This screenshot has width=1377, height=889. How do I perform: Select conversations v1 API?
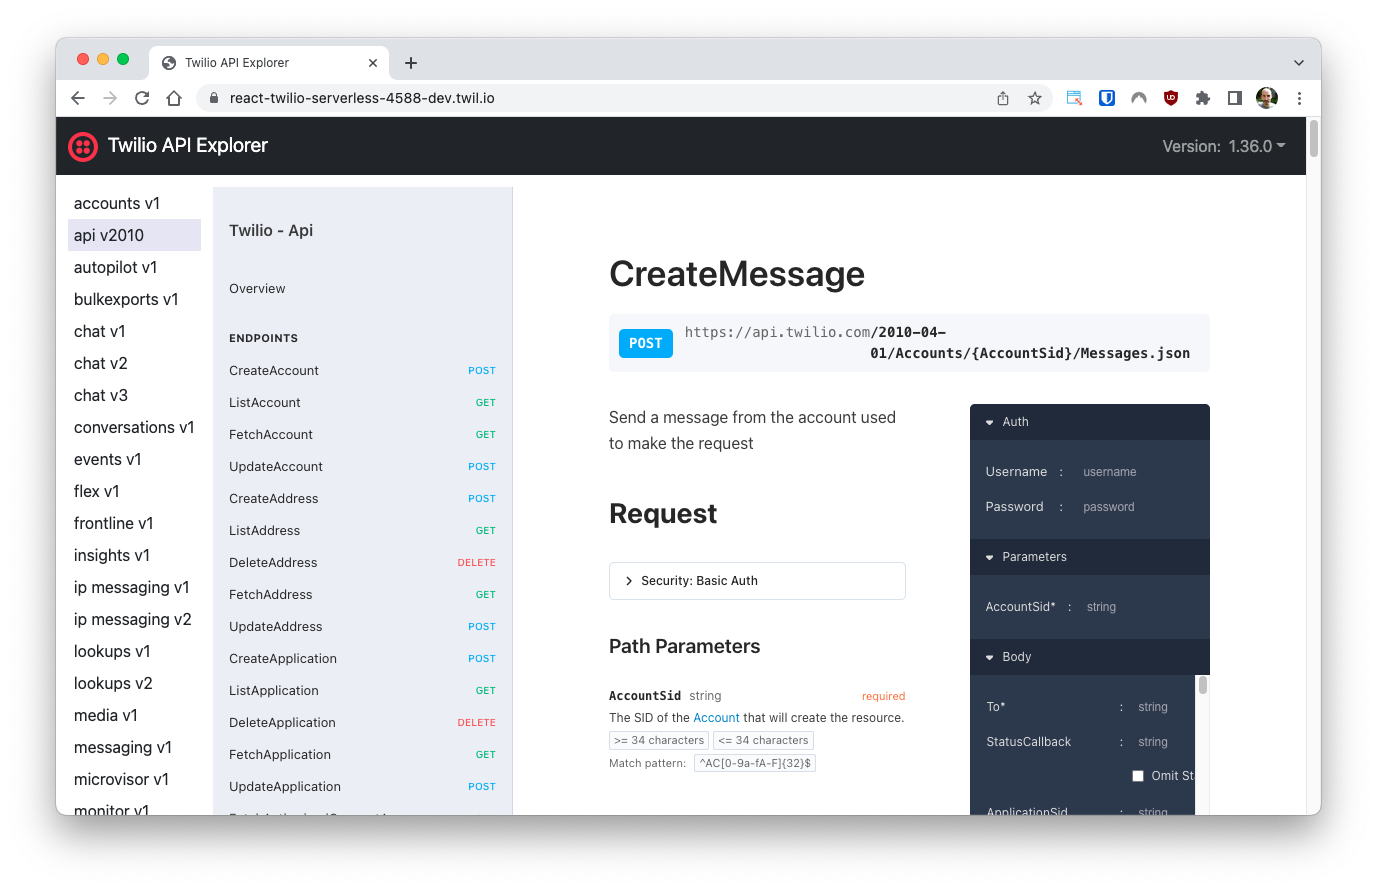tap(134, 427)
